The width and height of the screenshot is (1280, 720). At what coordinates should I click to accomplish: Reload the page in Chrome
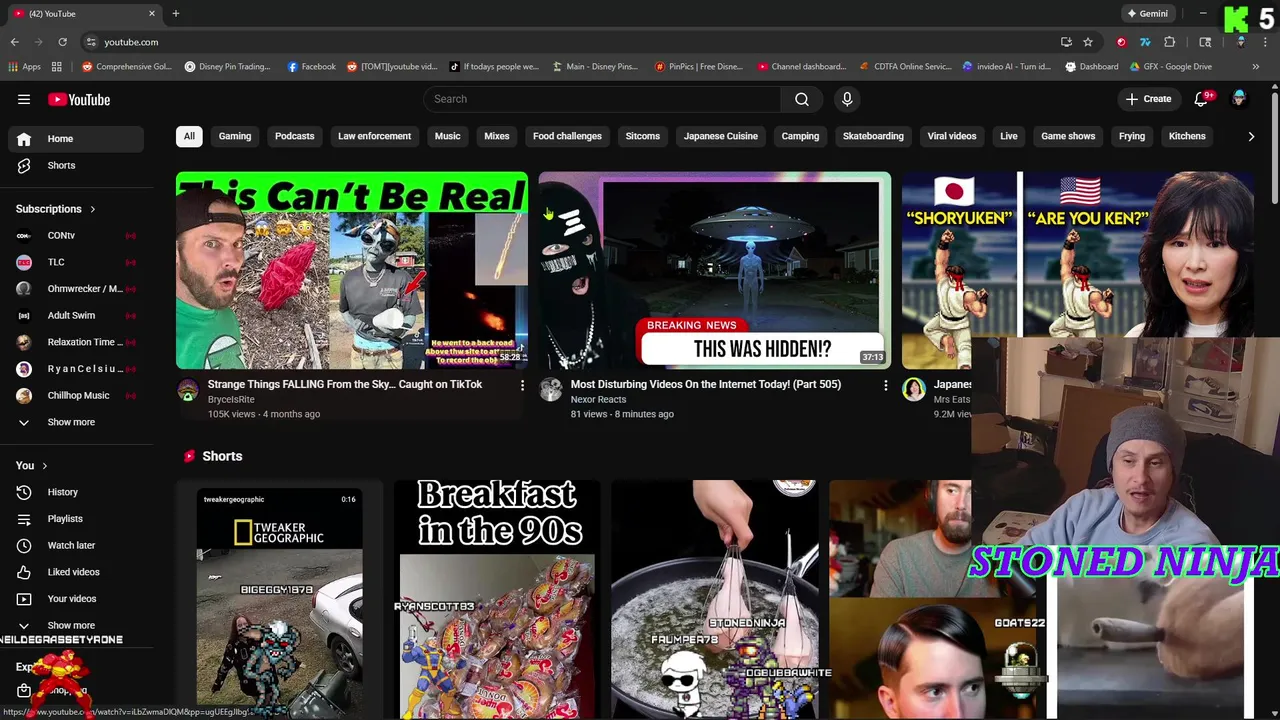62,42
